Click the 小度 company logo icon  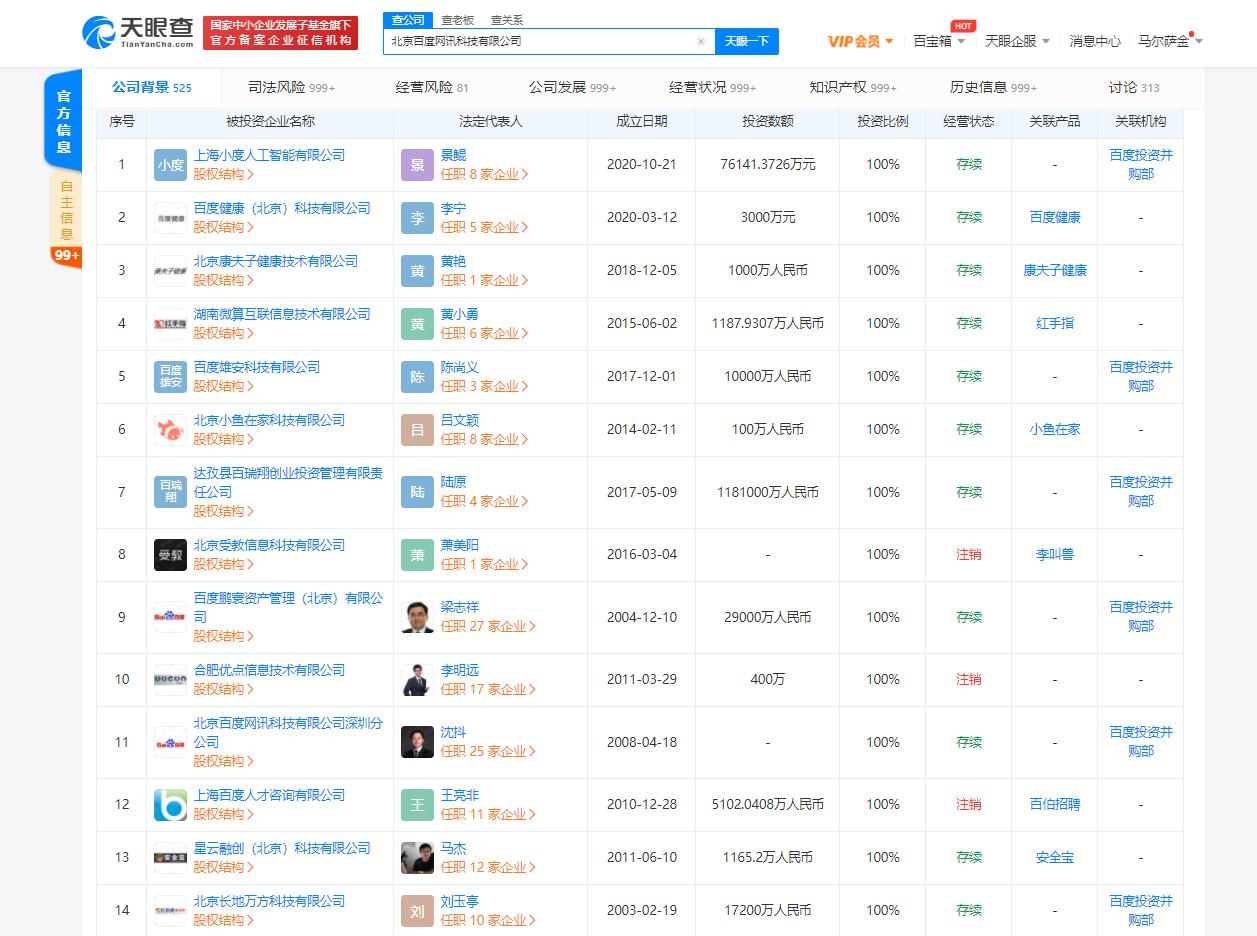pyautogui.click(x=170, y=165)
